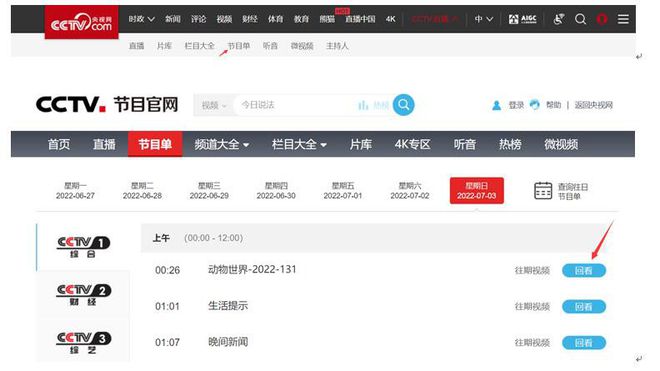This screenshot has height=371, width=660.
Task: Go to 微视频 tab in gray navigation bar
Action: [561, 144]
